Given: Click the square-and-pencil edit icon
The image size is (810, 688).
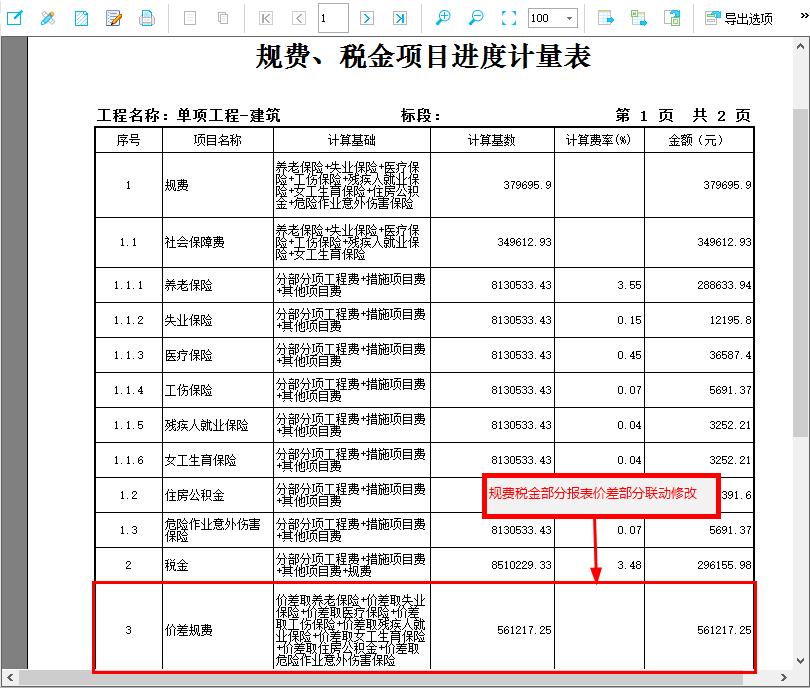Looking at the screenshot, I should click(x=16, y=18).
